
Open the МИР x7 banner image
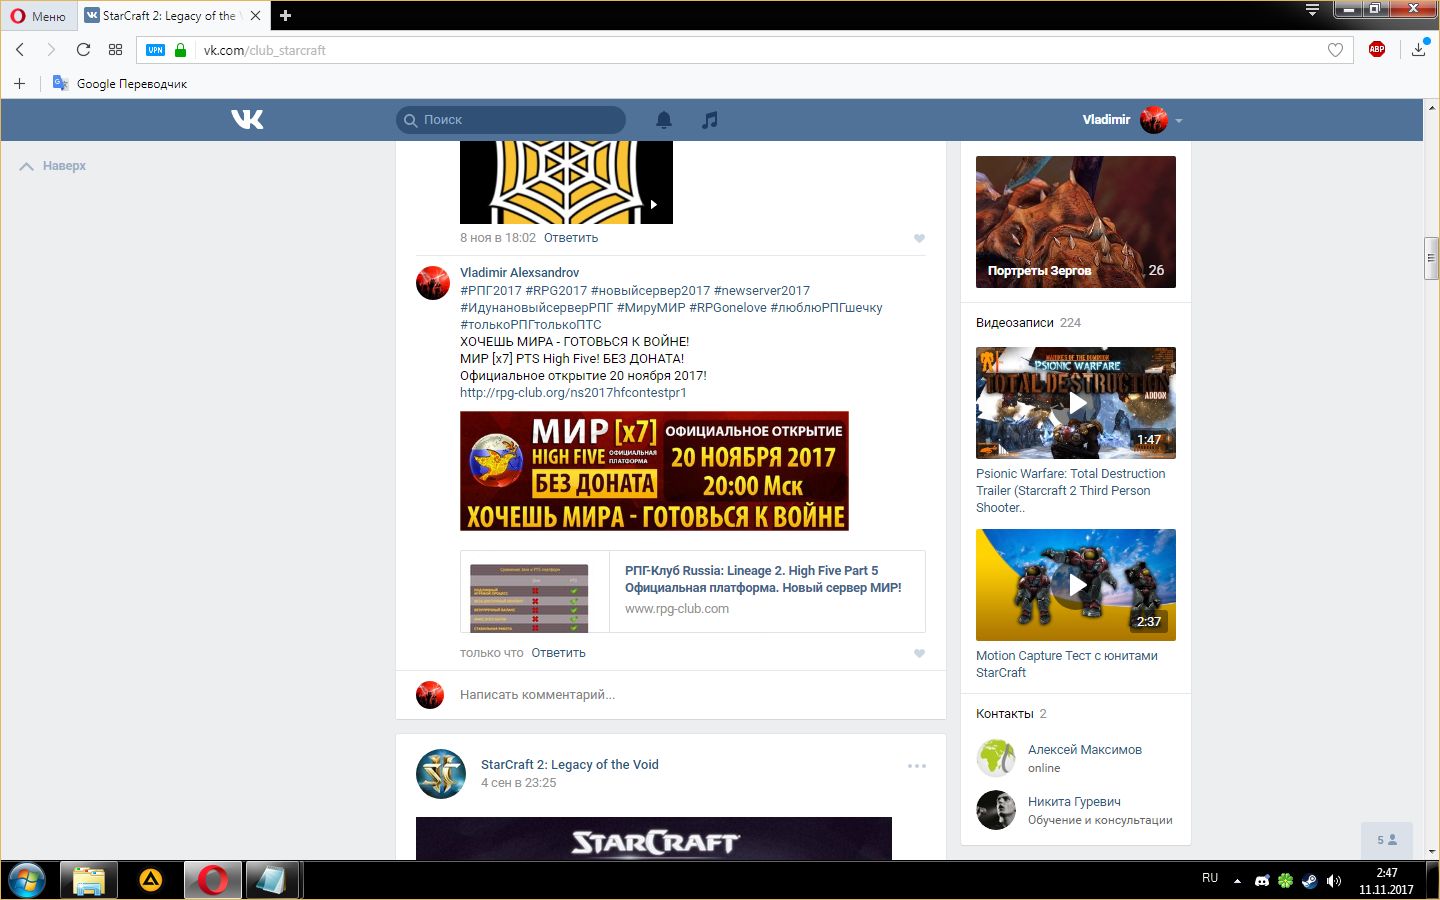(654, 471)
